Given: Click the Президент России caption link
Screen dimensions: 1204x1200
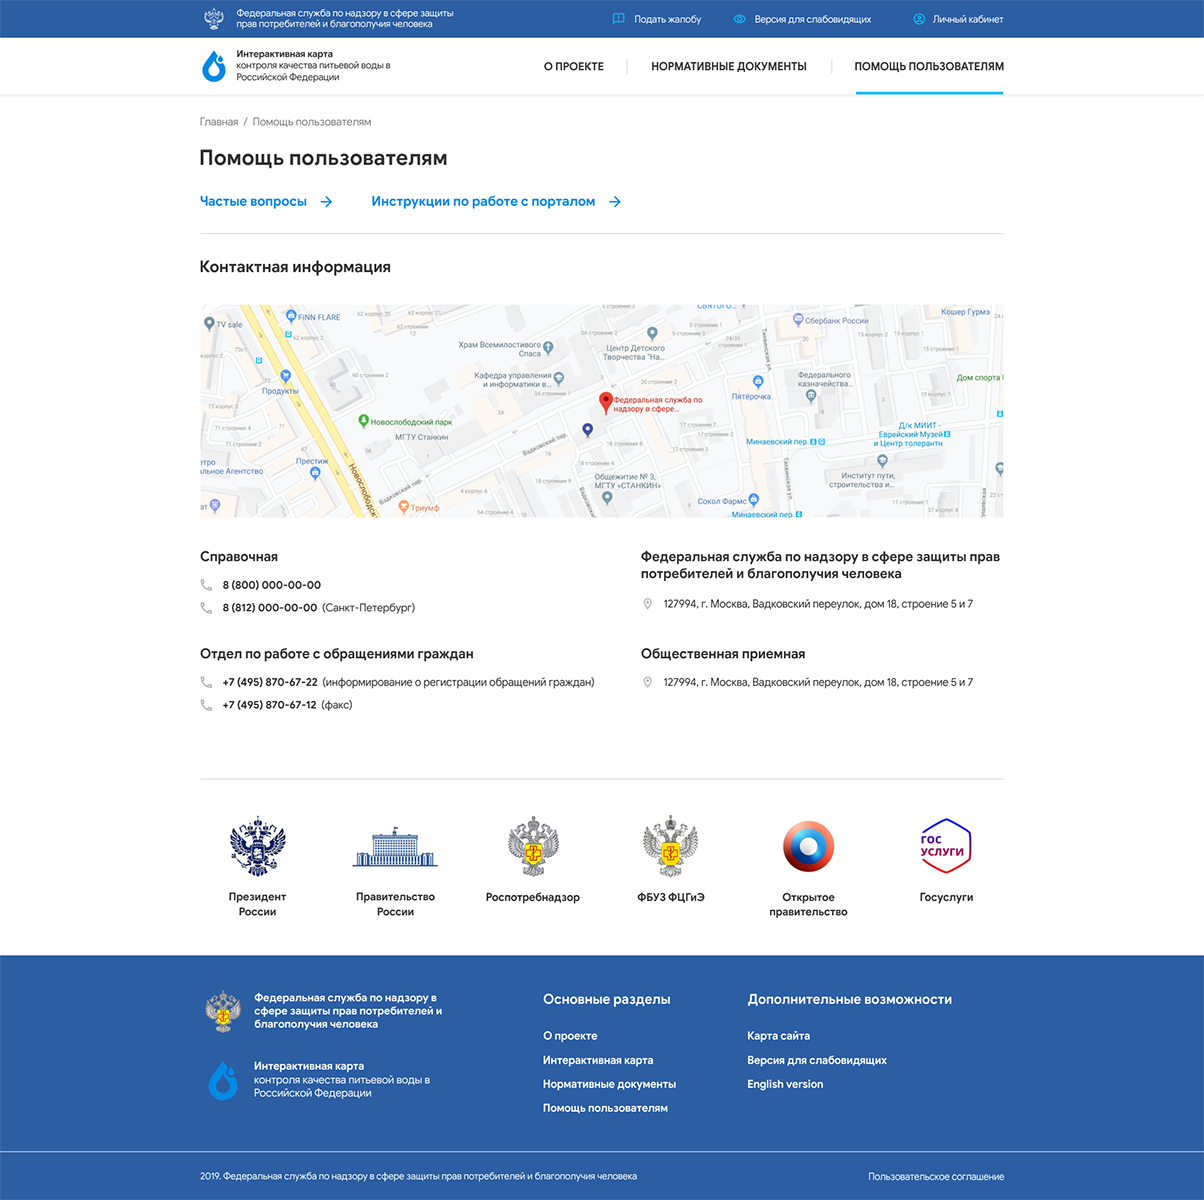Looking at the screenshot, I should click(257, 904).
